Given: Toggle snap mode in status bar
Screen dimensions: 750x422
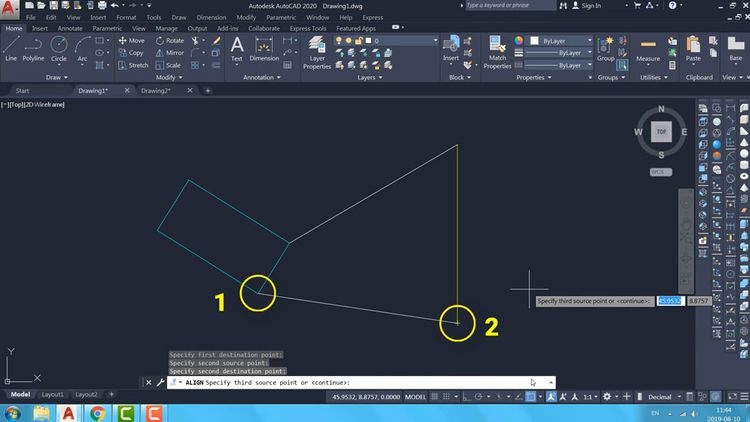Looking at the screenshot, I should point(446,397).
